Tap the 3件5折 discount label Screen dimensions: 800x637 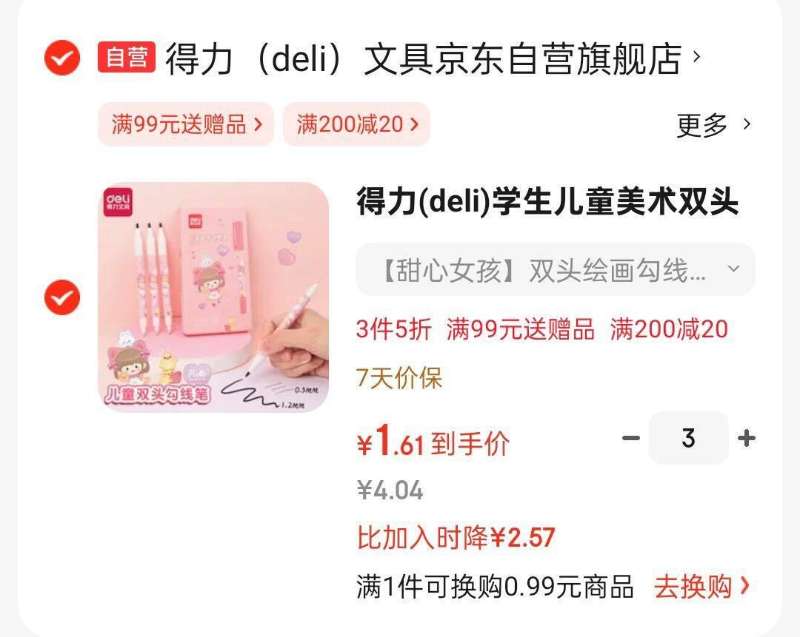point(394,329)
